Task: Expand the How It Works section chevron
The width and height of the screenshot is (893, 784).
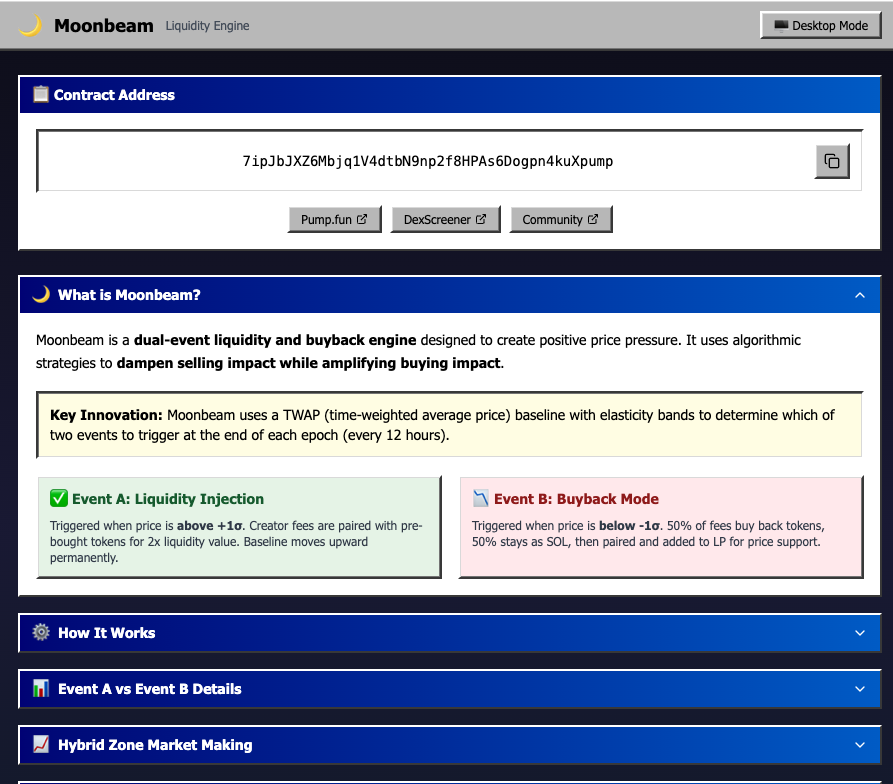Action: [x=859, y=633]
